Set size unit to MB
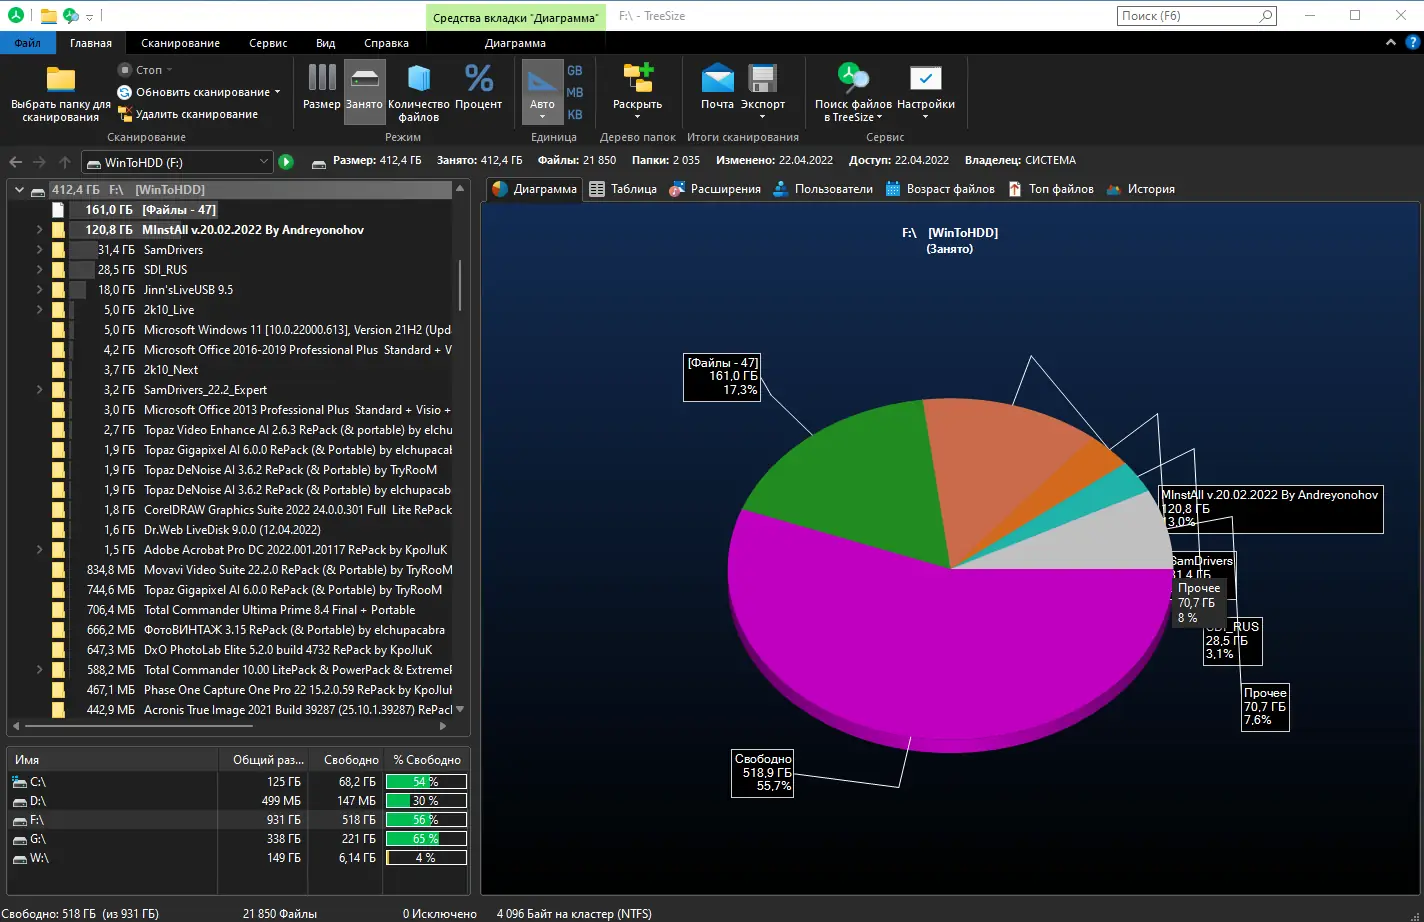This screenshot has width=1424, height=922. pyautogui.click(x=575, y=93)
